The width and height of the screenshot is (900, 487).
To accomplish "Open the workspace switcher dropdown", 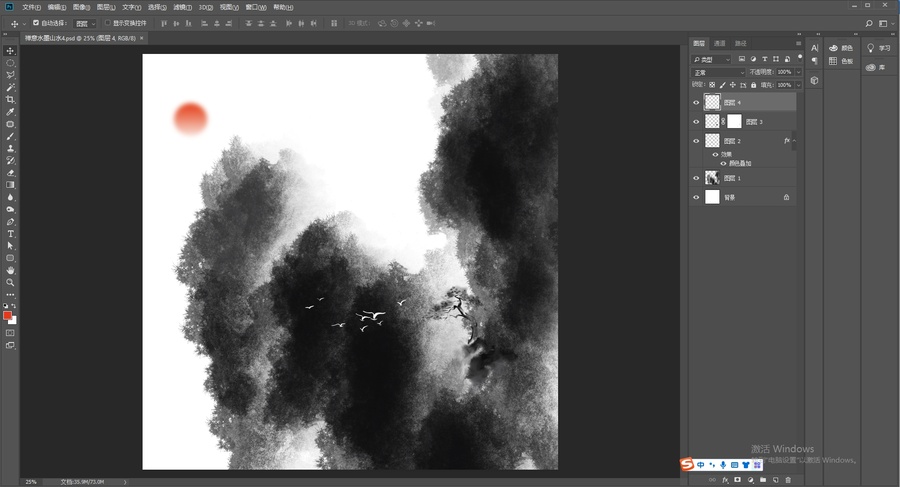I will point(886,24).
